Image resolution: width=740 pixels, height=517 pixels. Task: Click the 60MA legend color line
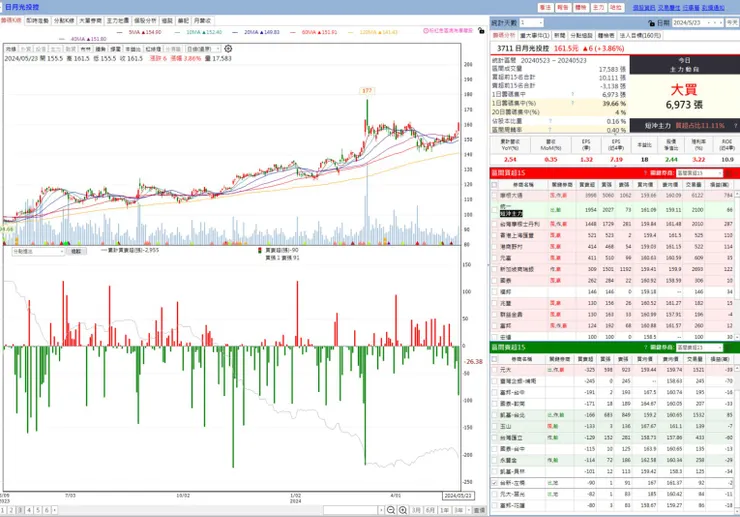tap(293, 33)
